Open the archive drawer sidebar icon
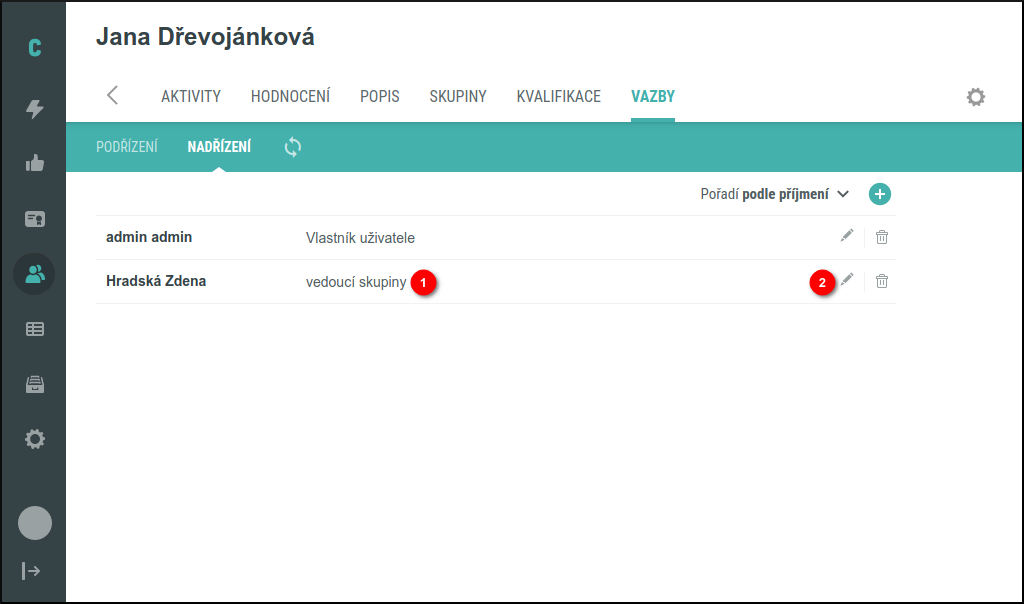 tap(35, 383)
